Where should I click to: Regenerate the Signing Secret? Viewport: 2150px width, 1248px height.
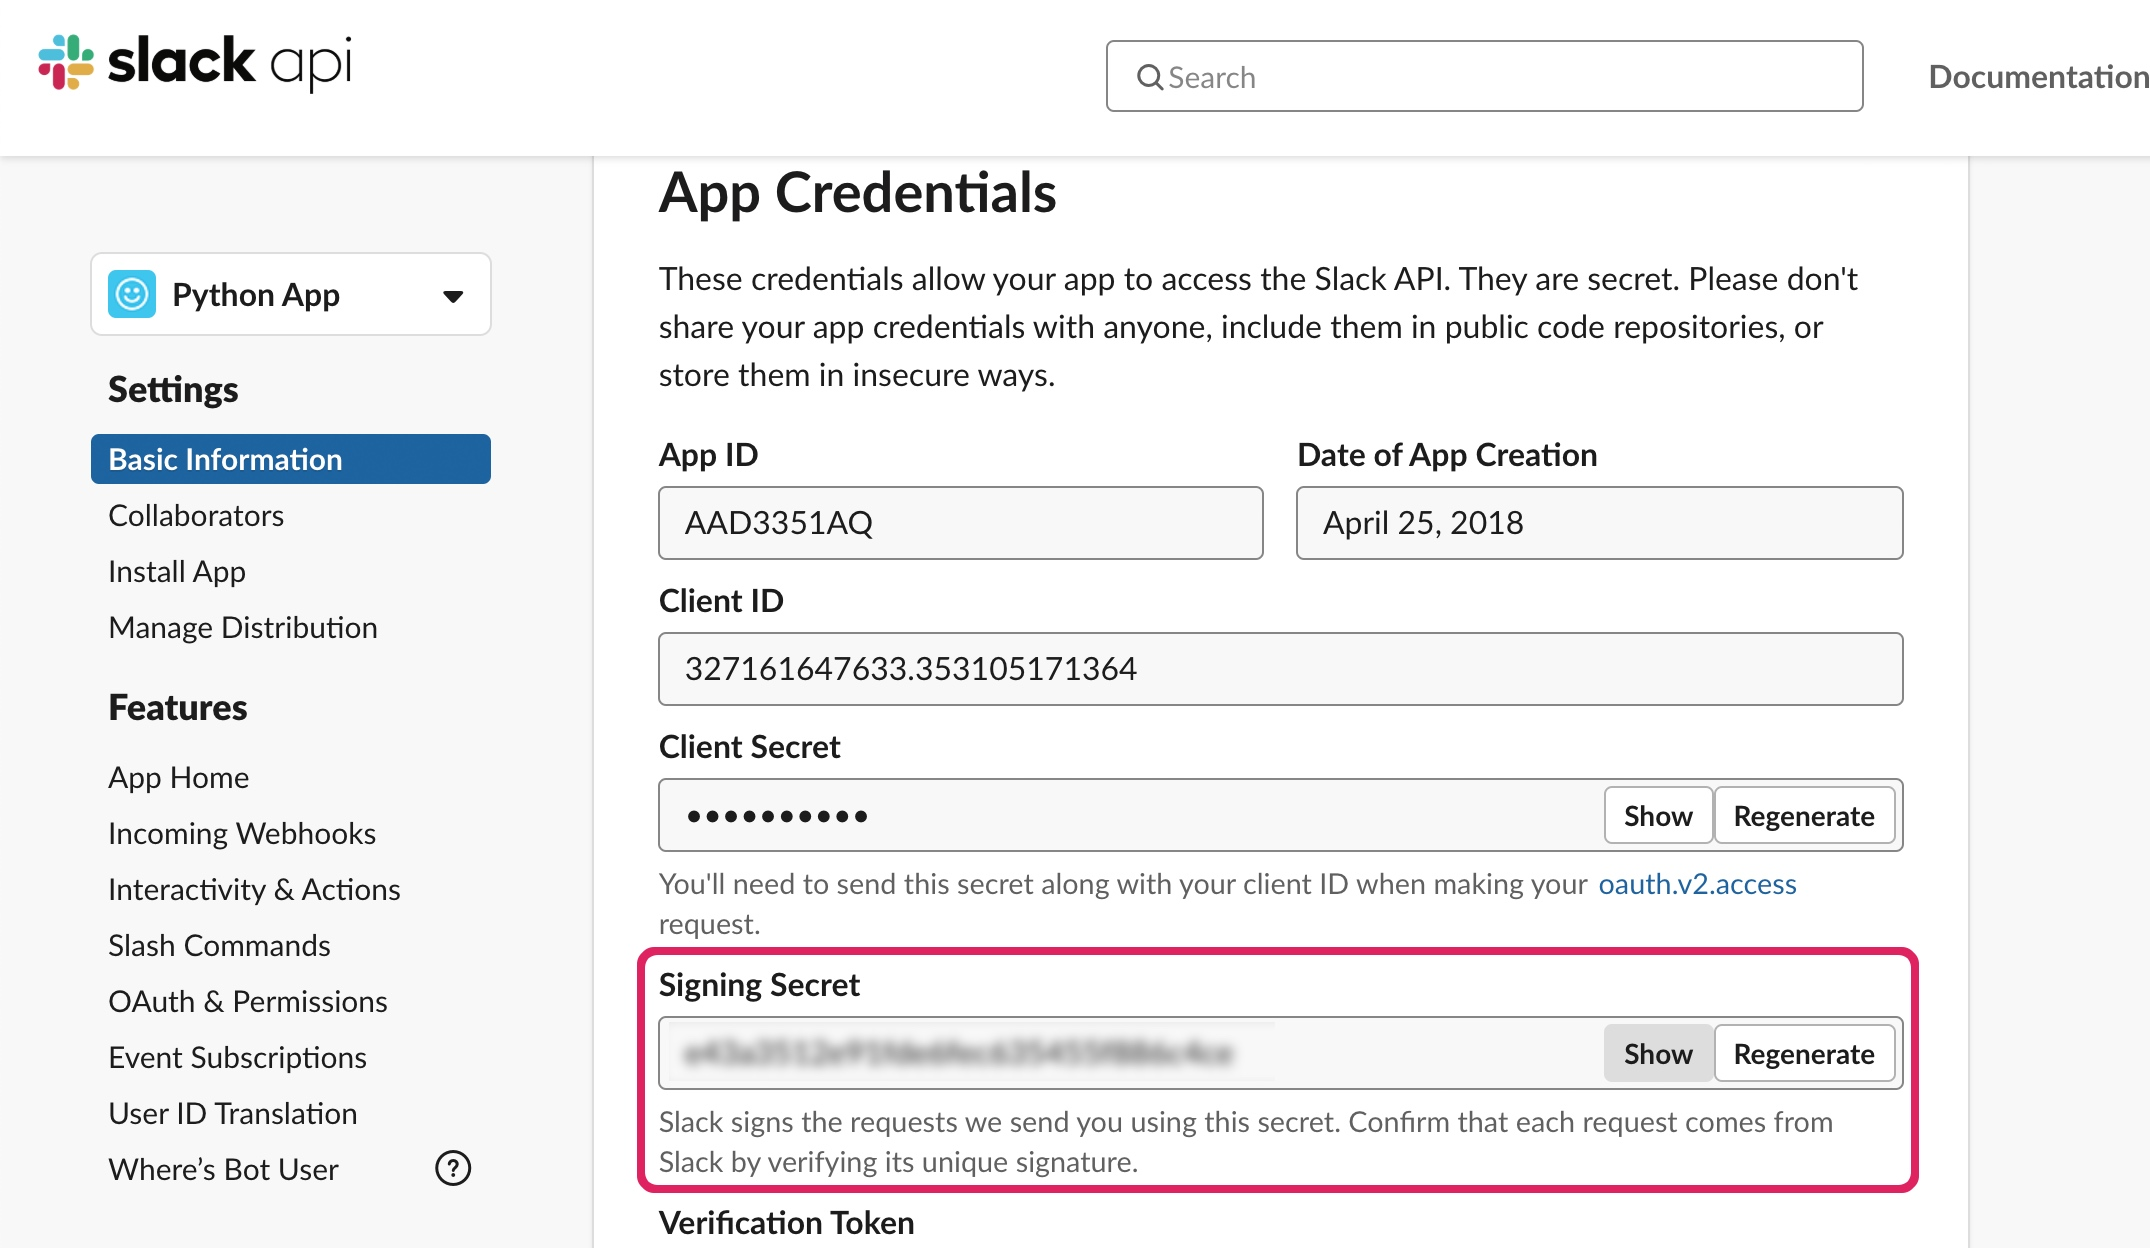(1803, 1054)
